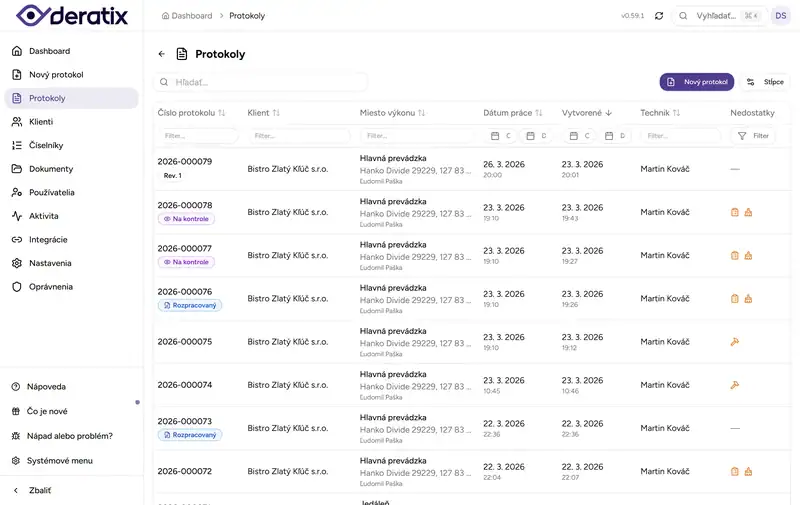Click the refresh icon beside version number
The height and width of the screenshot is (505, 800).
click(x=659, y=16)
